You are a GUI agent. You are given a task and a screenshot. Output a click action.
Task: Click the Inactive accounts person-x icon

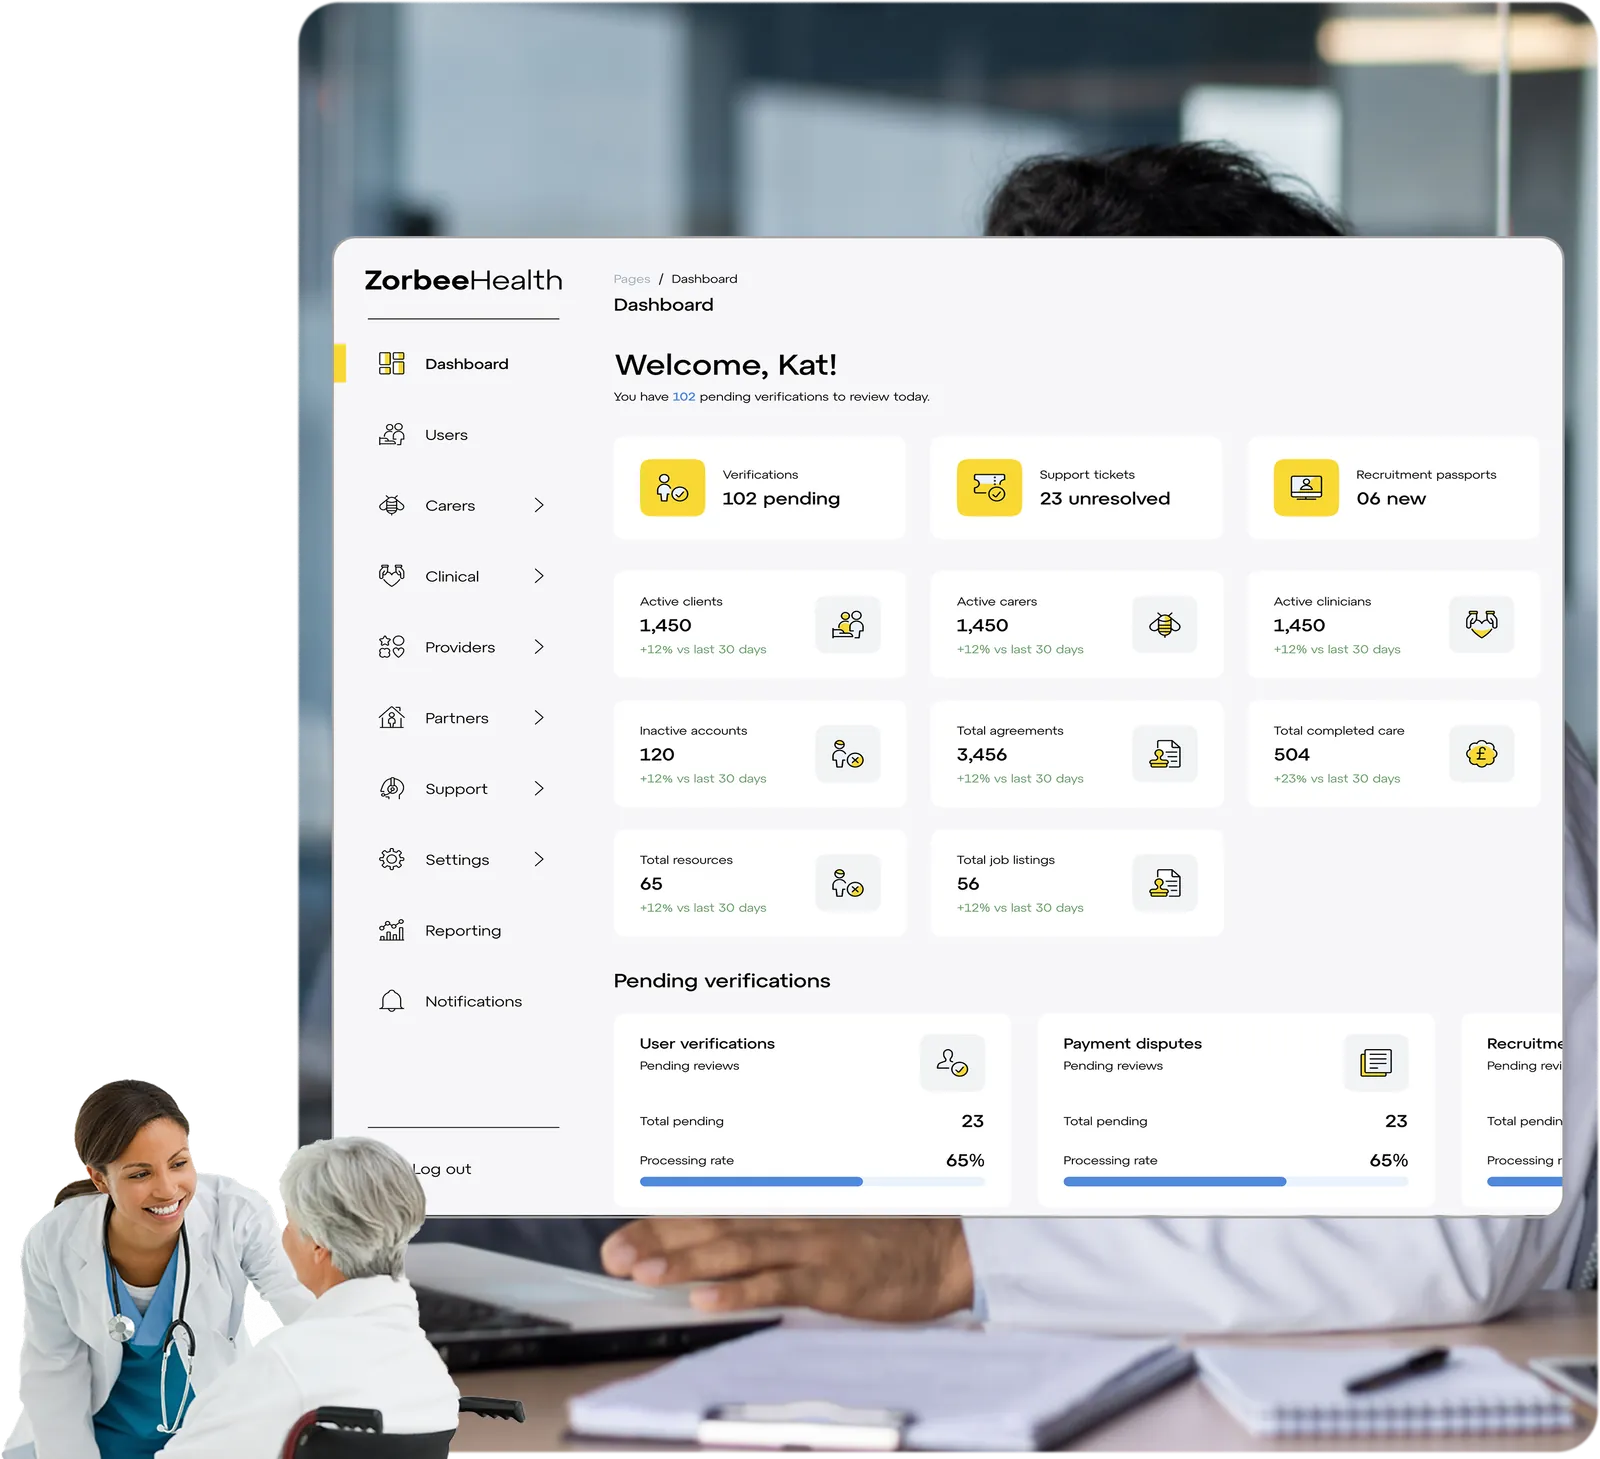(848, 754)
